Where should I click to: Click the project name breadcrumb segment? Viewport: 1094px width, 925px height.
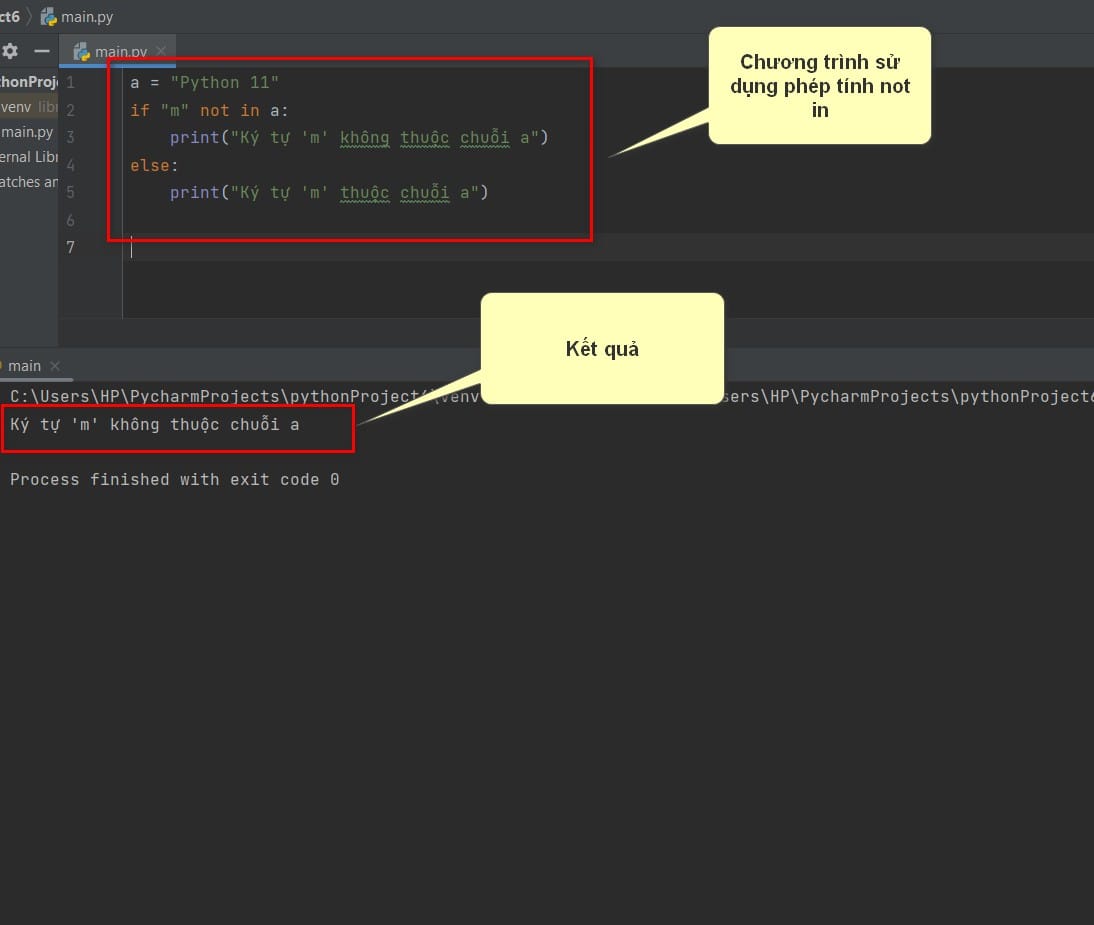coord(10,17)
